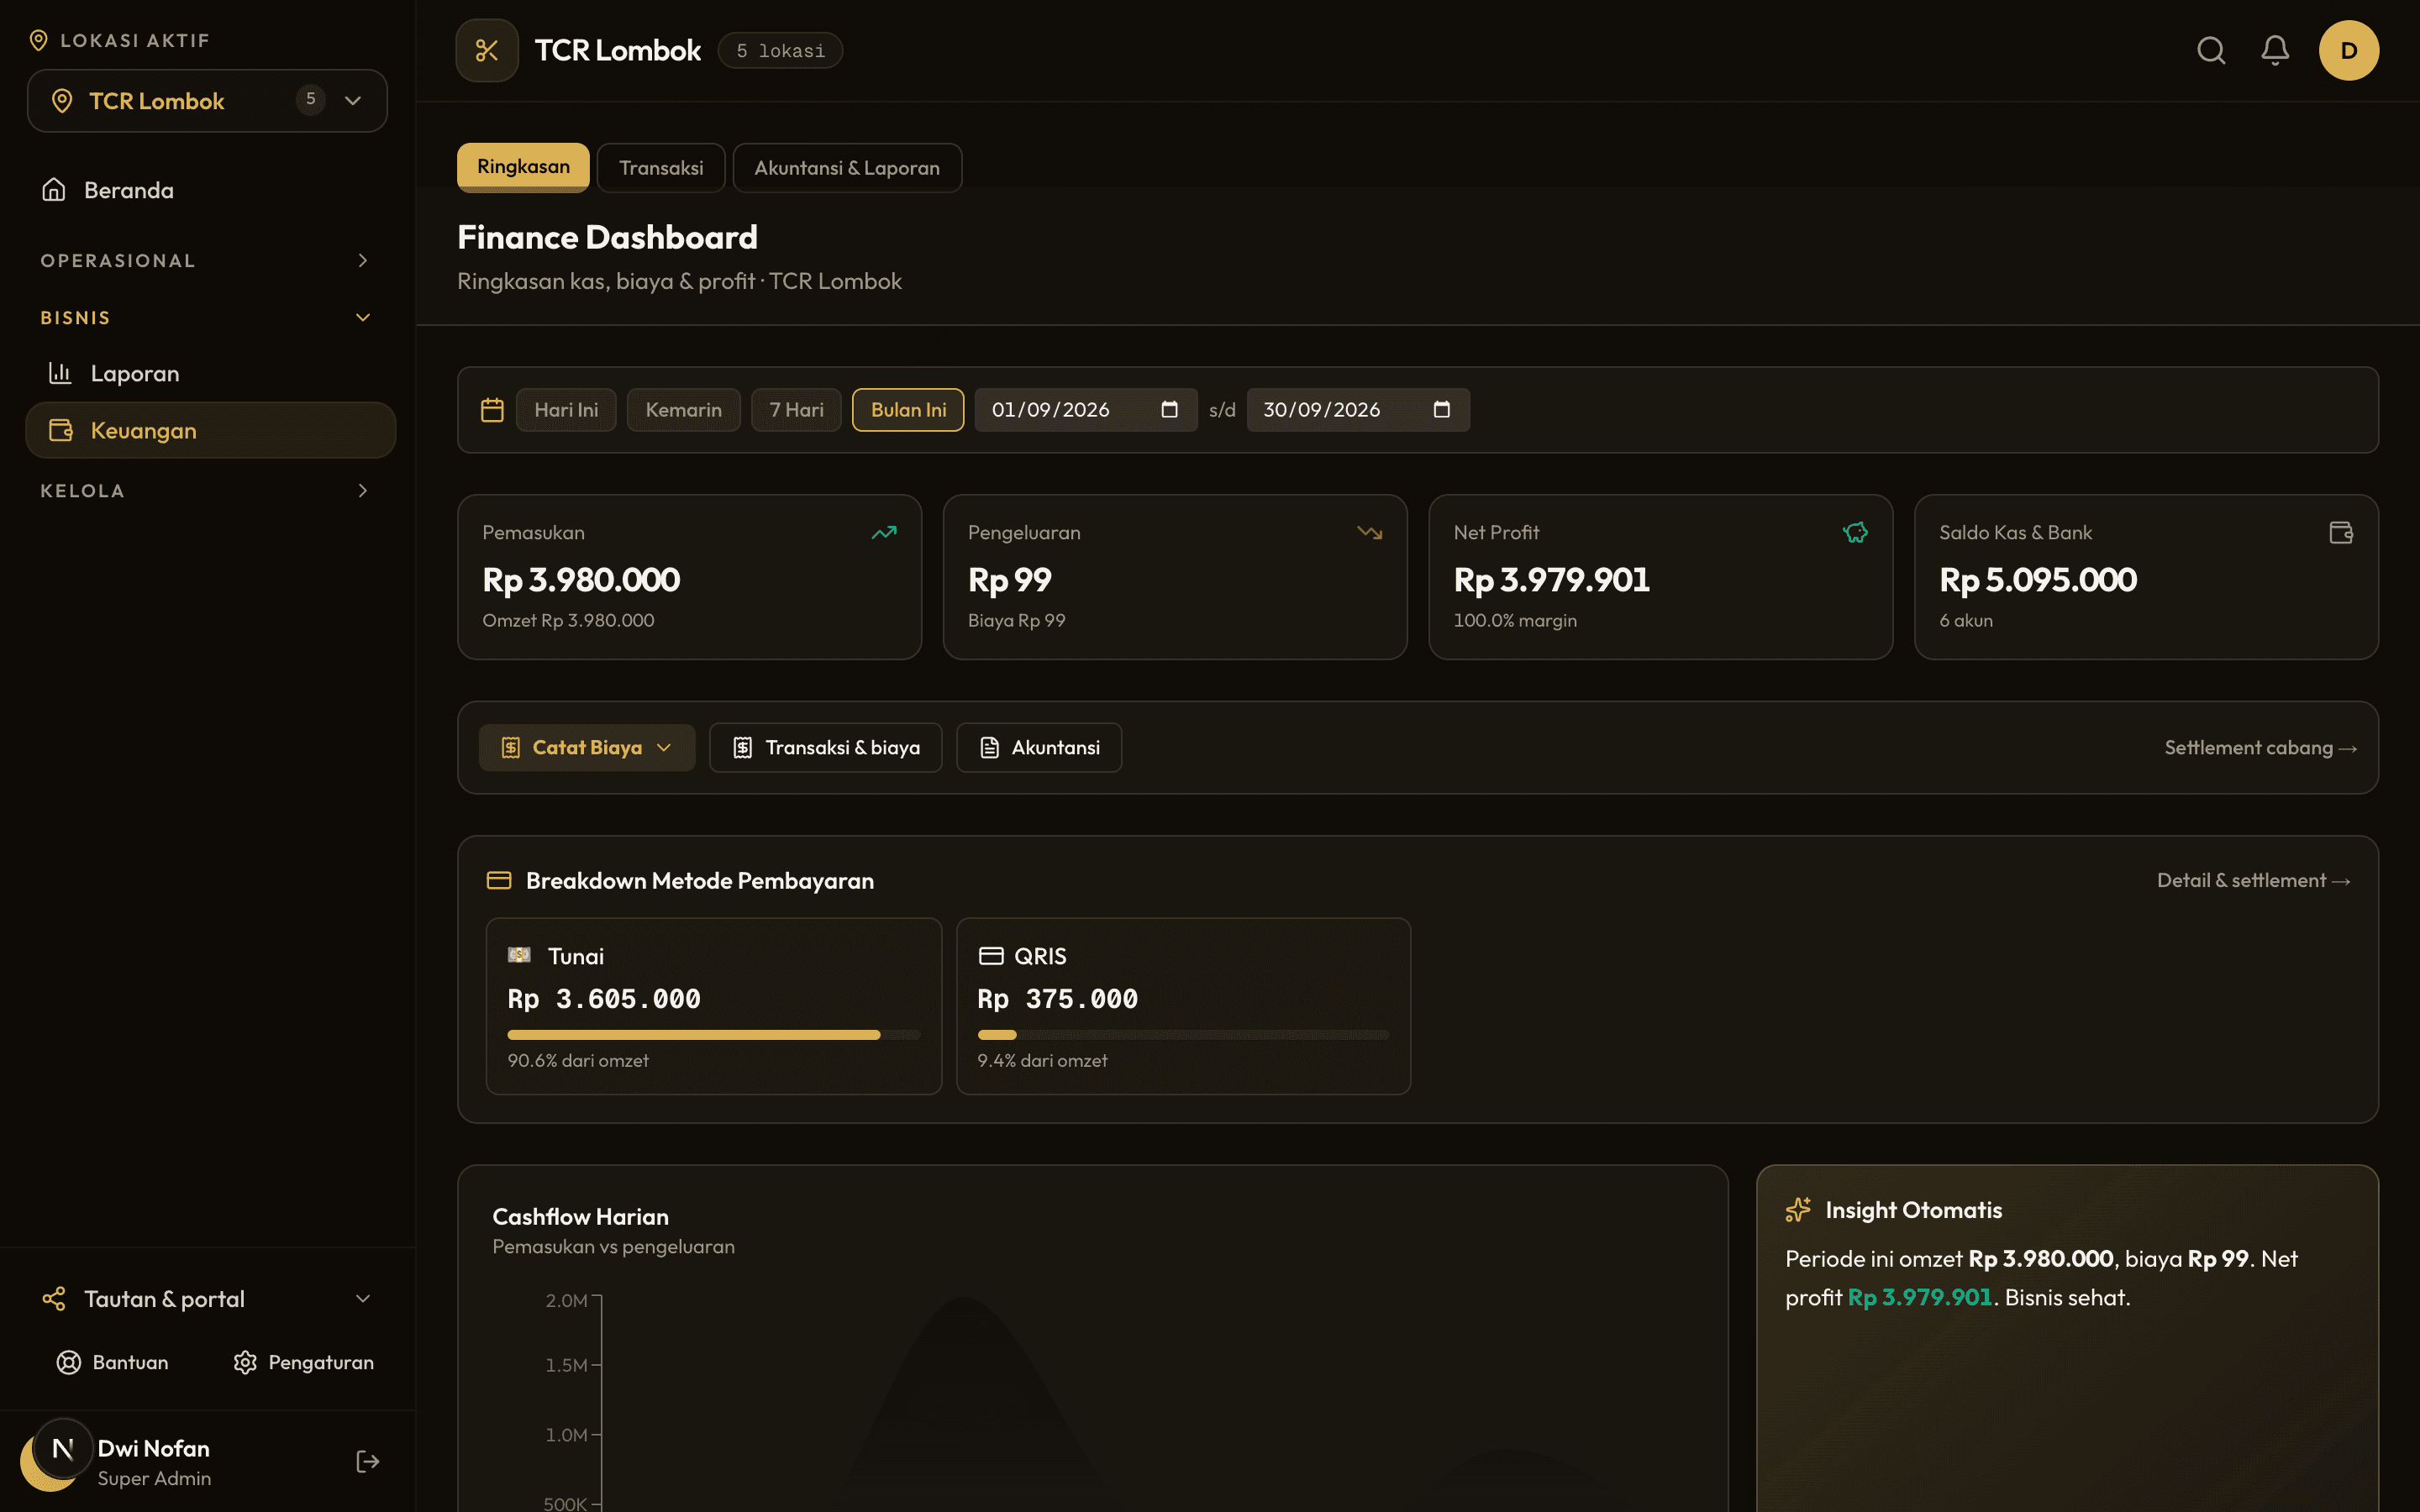Click Tunai 90.6% progress bar

point(713,1035)
